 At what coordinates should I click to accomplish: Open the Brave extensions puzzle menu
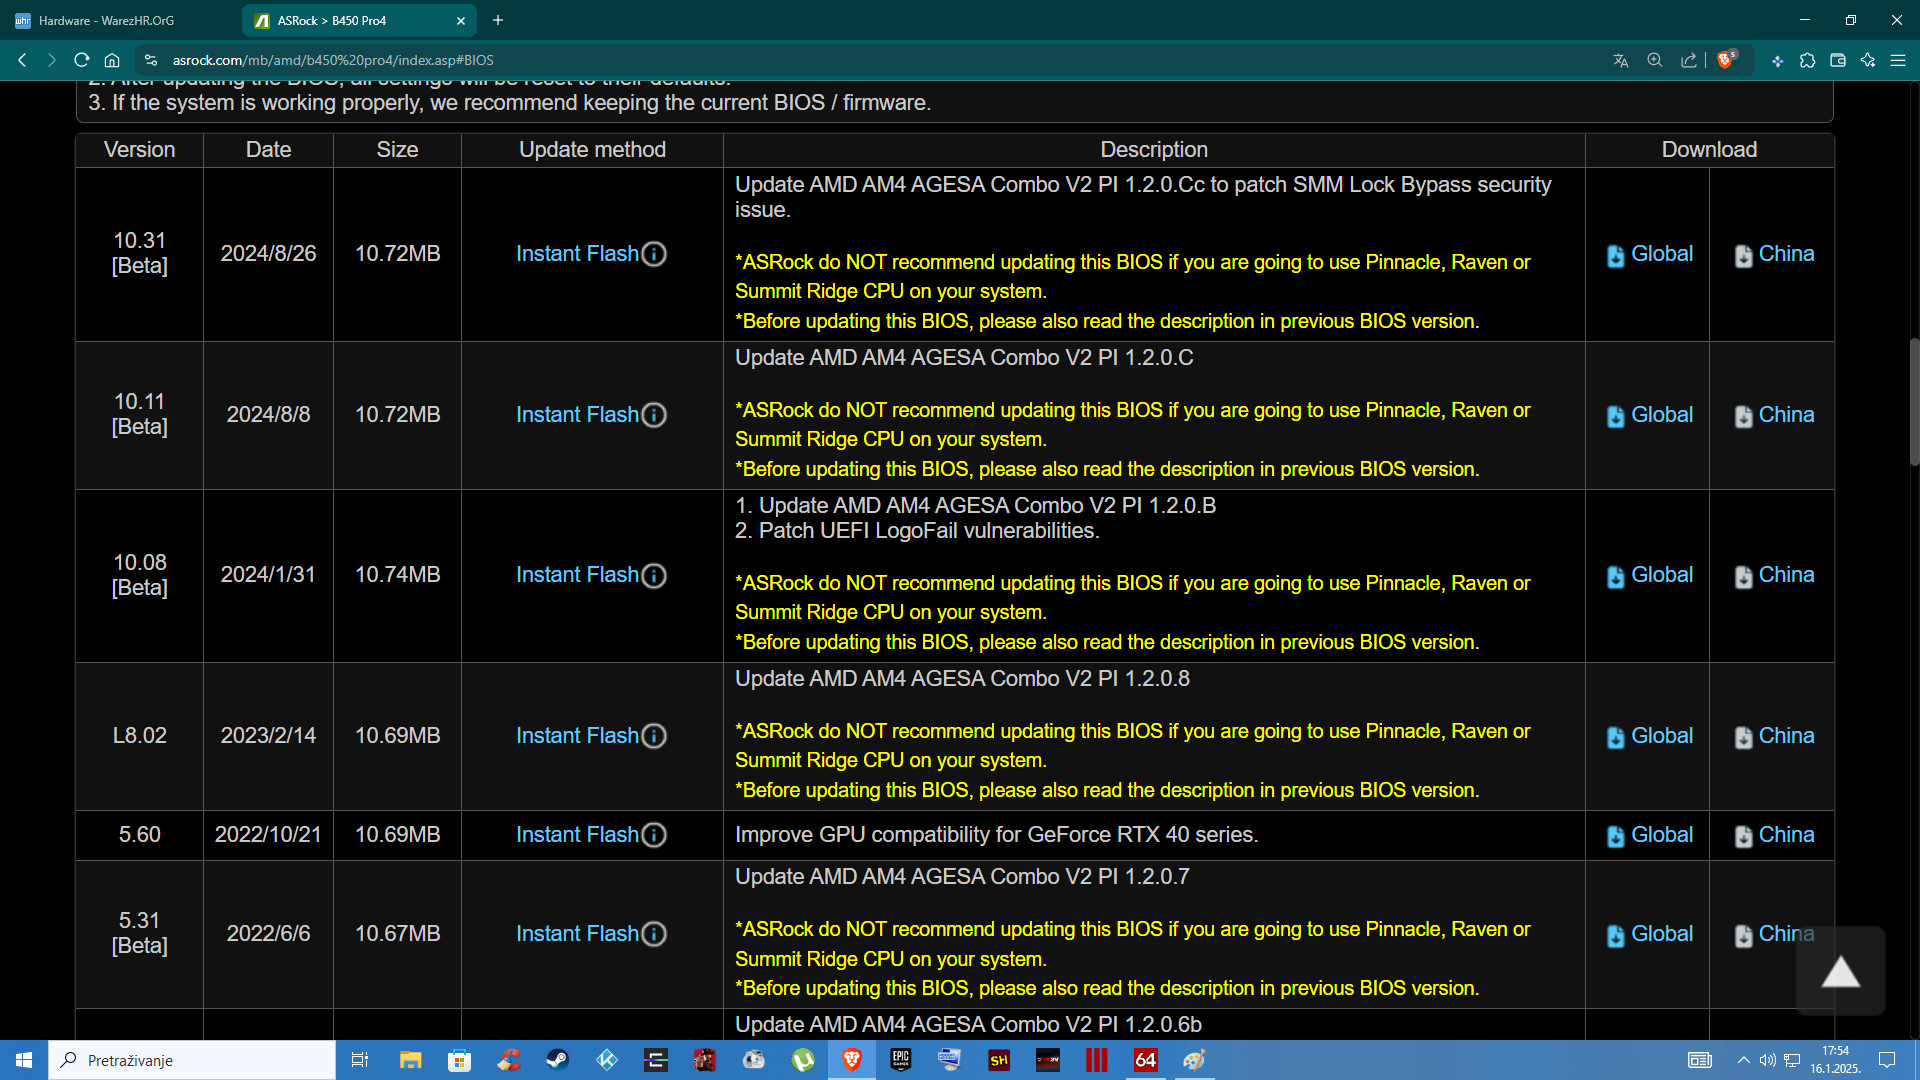pos(1807,60)
